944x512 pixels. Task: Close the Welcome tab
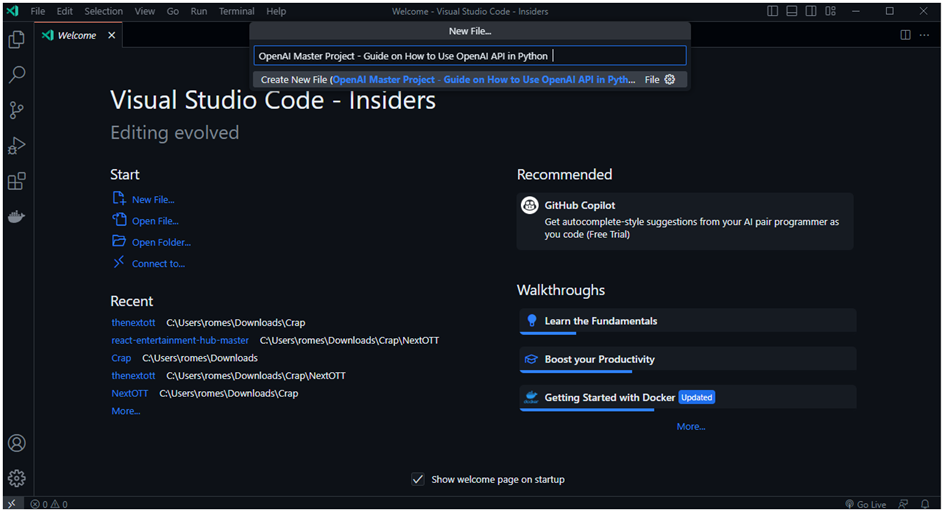click(x=111, y=36)
